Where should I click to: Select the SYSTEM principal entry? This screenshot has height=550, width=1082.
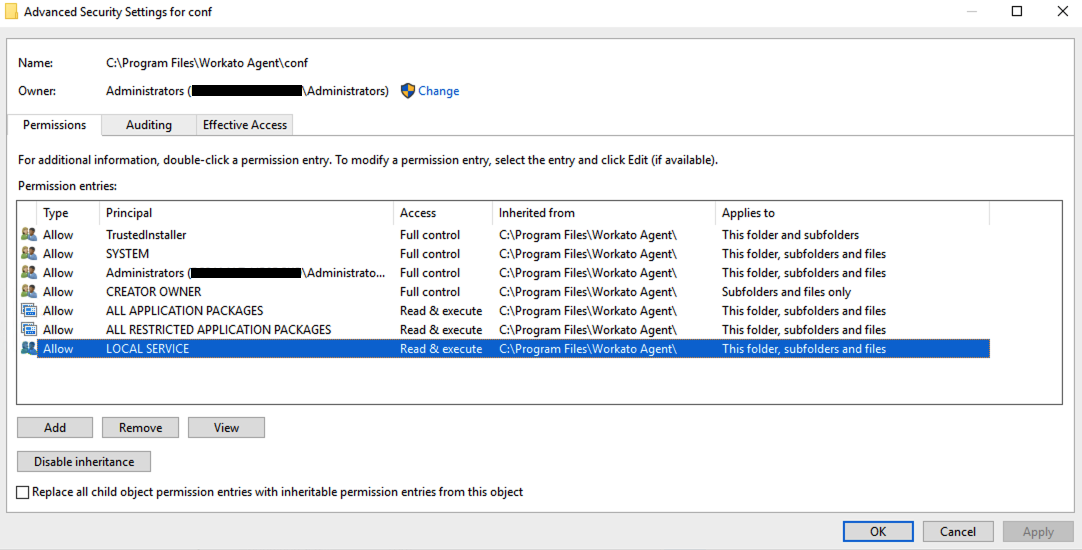[x=128, y=254]
